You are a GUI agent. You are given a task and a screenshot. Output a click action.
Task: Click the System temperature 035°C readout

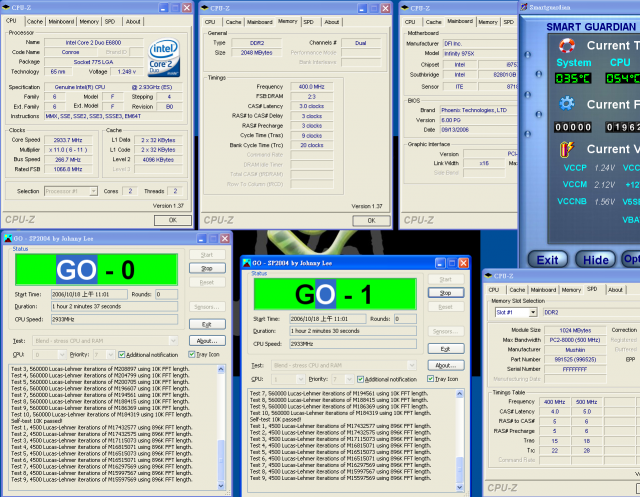573,78
